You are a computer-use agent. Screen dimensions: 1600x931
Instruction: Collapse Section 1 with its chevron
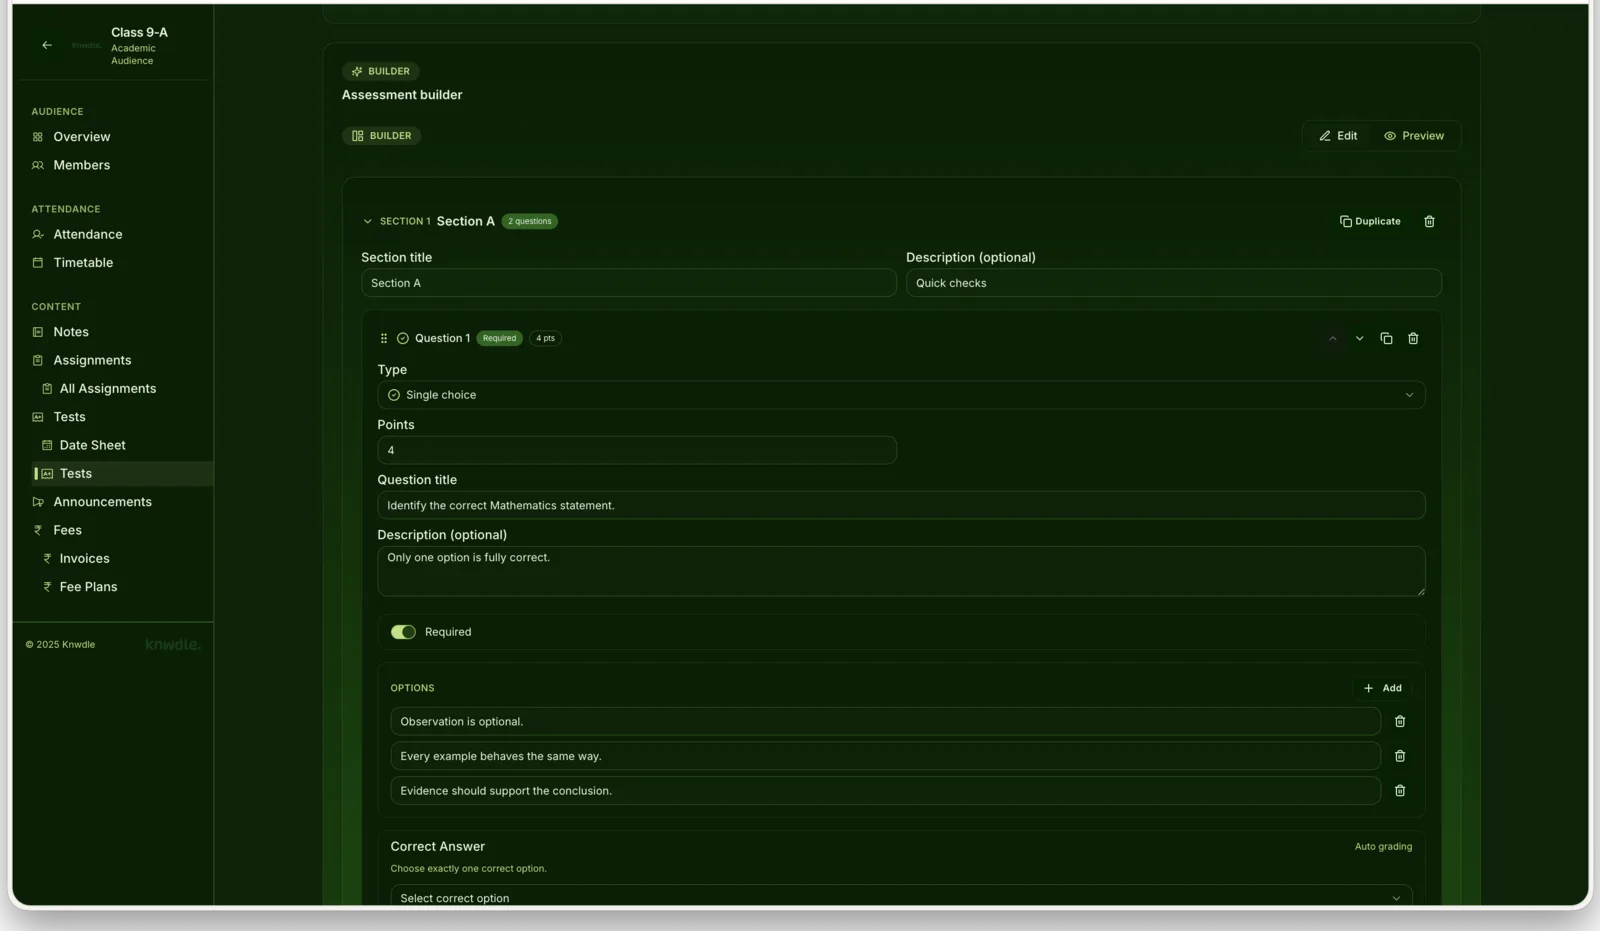point(367,222)
